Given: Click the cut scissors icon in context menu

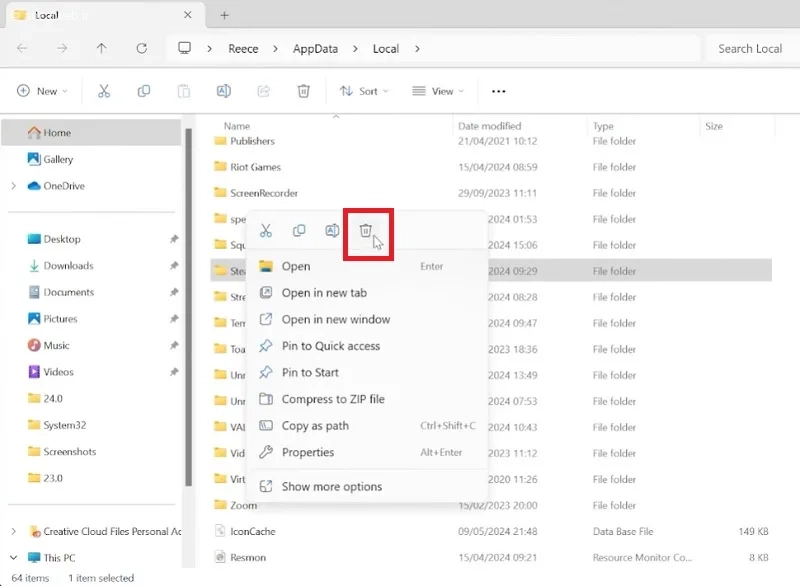Looking at the screenshot, I should pos(266,231).
